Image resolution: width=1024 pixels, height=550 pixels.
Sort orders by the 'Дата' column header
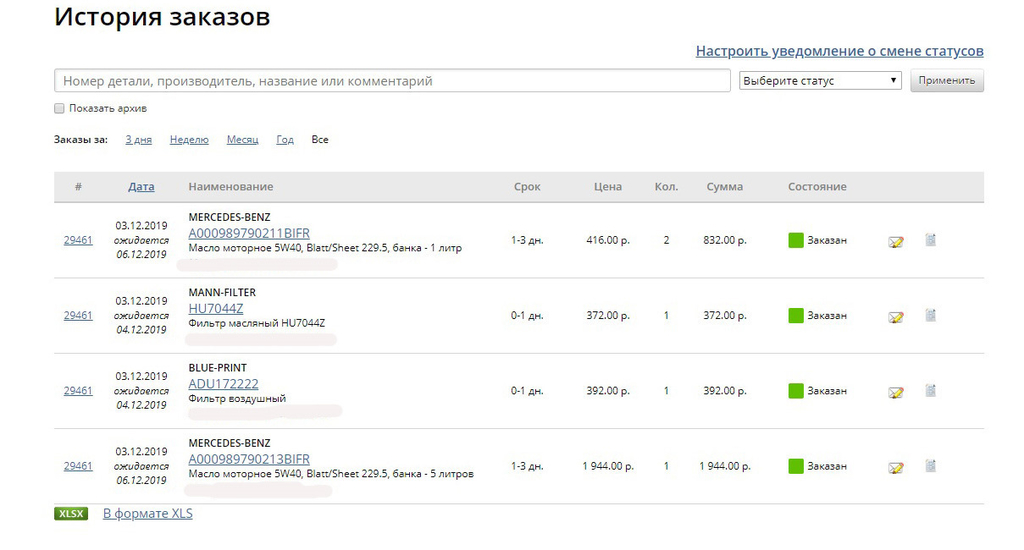(141, 187)
